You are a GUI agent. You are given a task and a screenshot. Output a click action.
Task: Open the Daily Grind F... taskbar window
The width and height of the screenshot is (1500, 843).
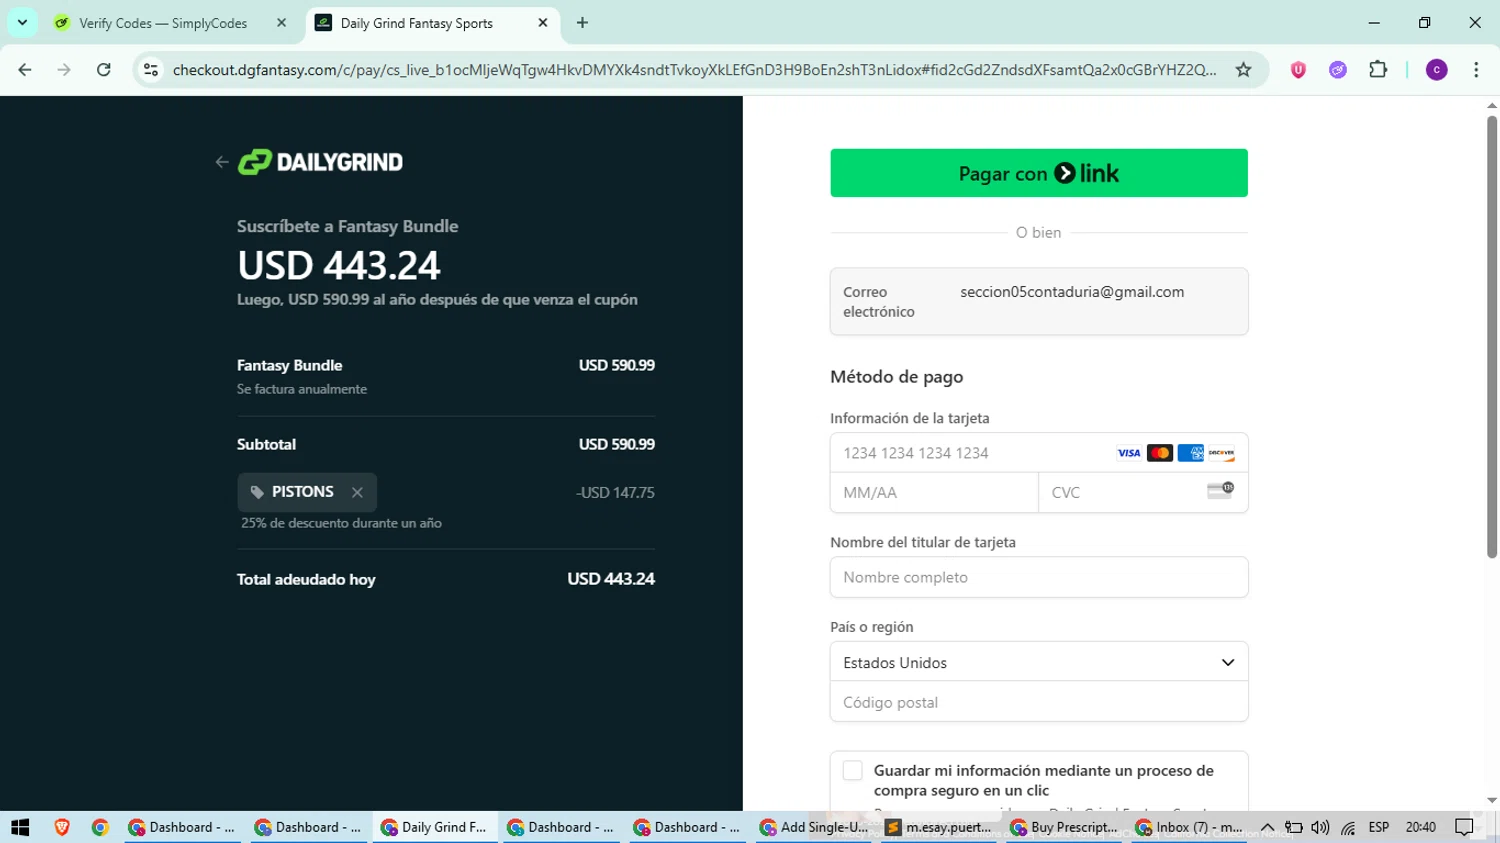point(435,827)
